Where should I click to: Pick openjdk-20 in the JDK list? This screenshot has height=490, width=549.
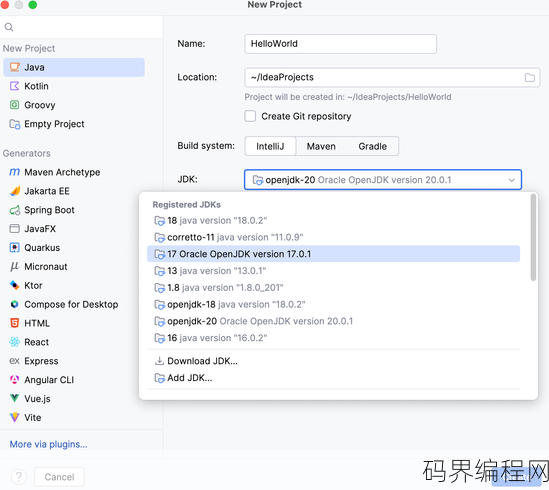click(x=333, y=321)
